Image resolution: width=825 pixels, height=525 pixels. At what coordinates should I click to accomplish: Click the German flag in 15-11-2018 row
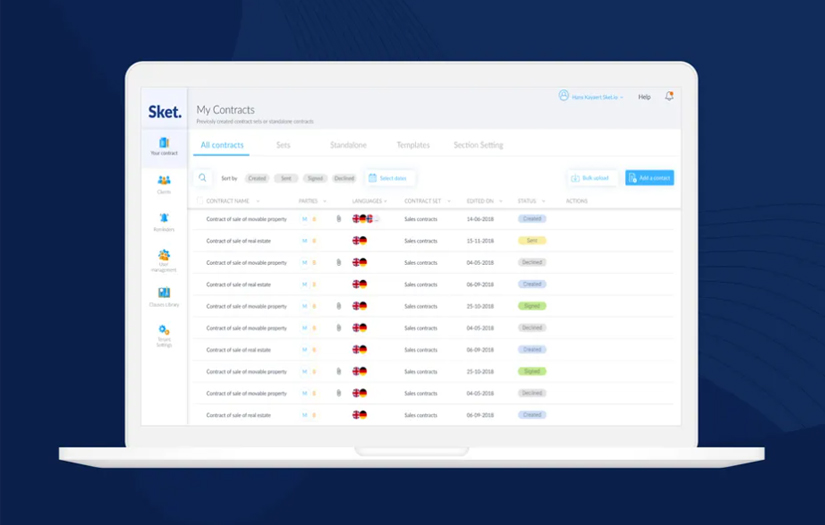(363, 241)
